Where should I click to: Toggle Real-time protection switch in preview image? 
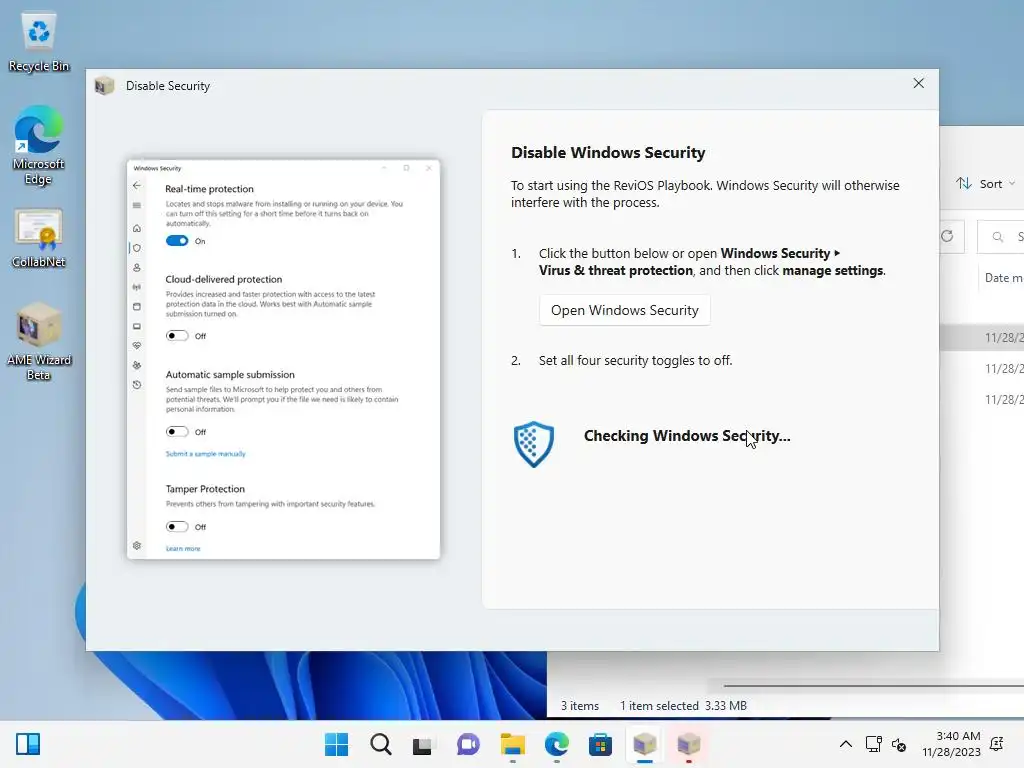[177, 241]
